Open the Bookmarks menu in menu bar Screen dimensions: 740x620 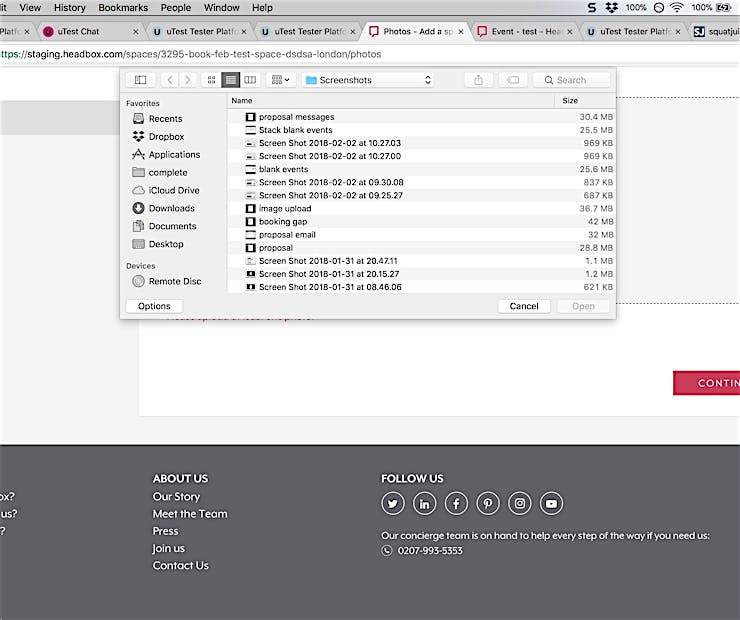[123, 7]
